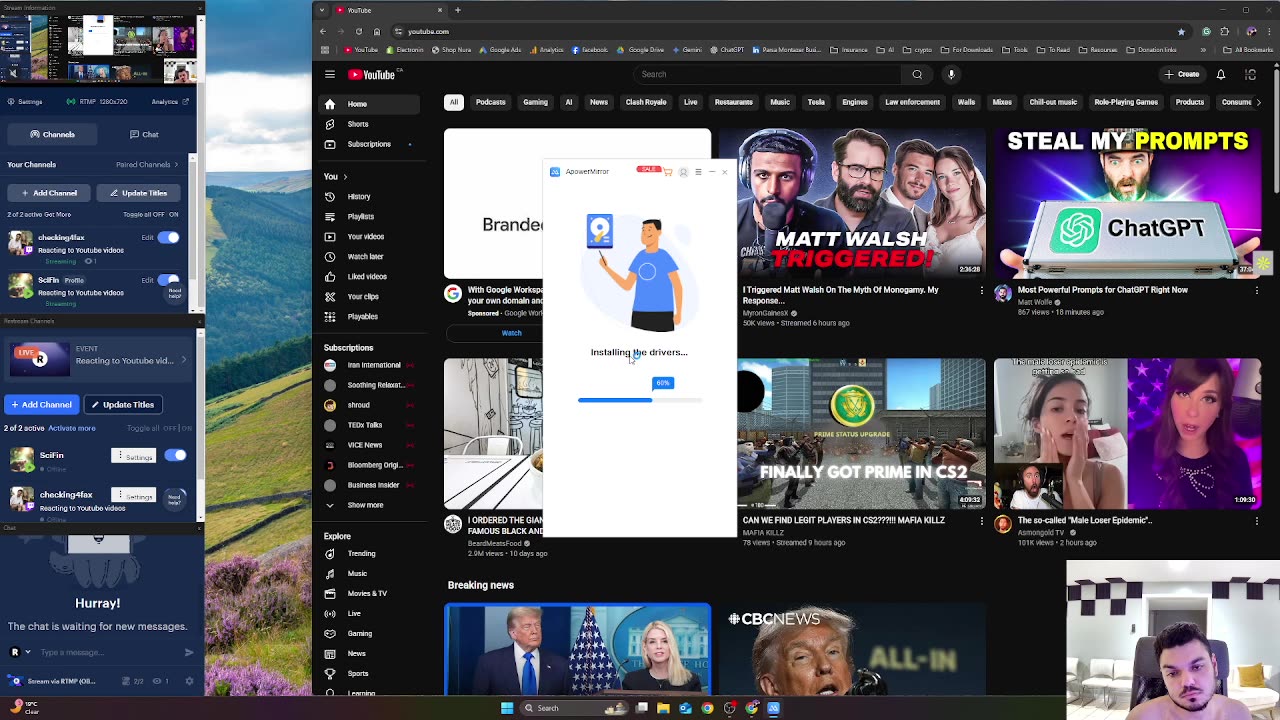Click the YouTube search magnifier button
This screenshot has height=720, width=1280.
(917, 74)
